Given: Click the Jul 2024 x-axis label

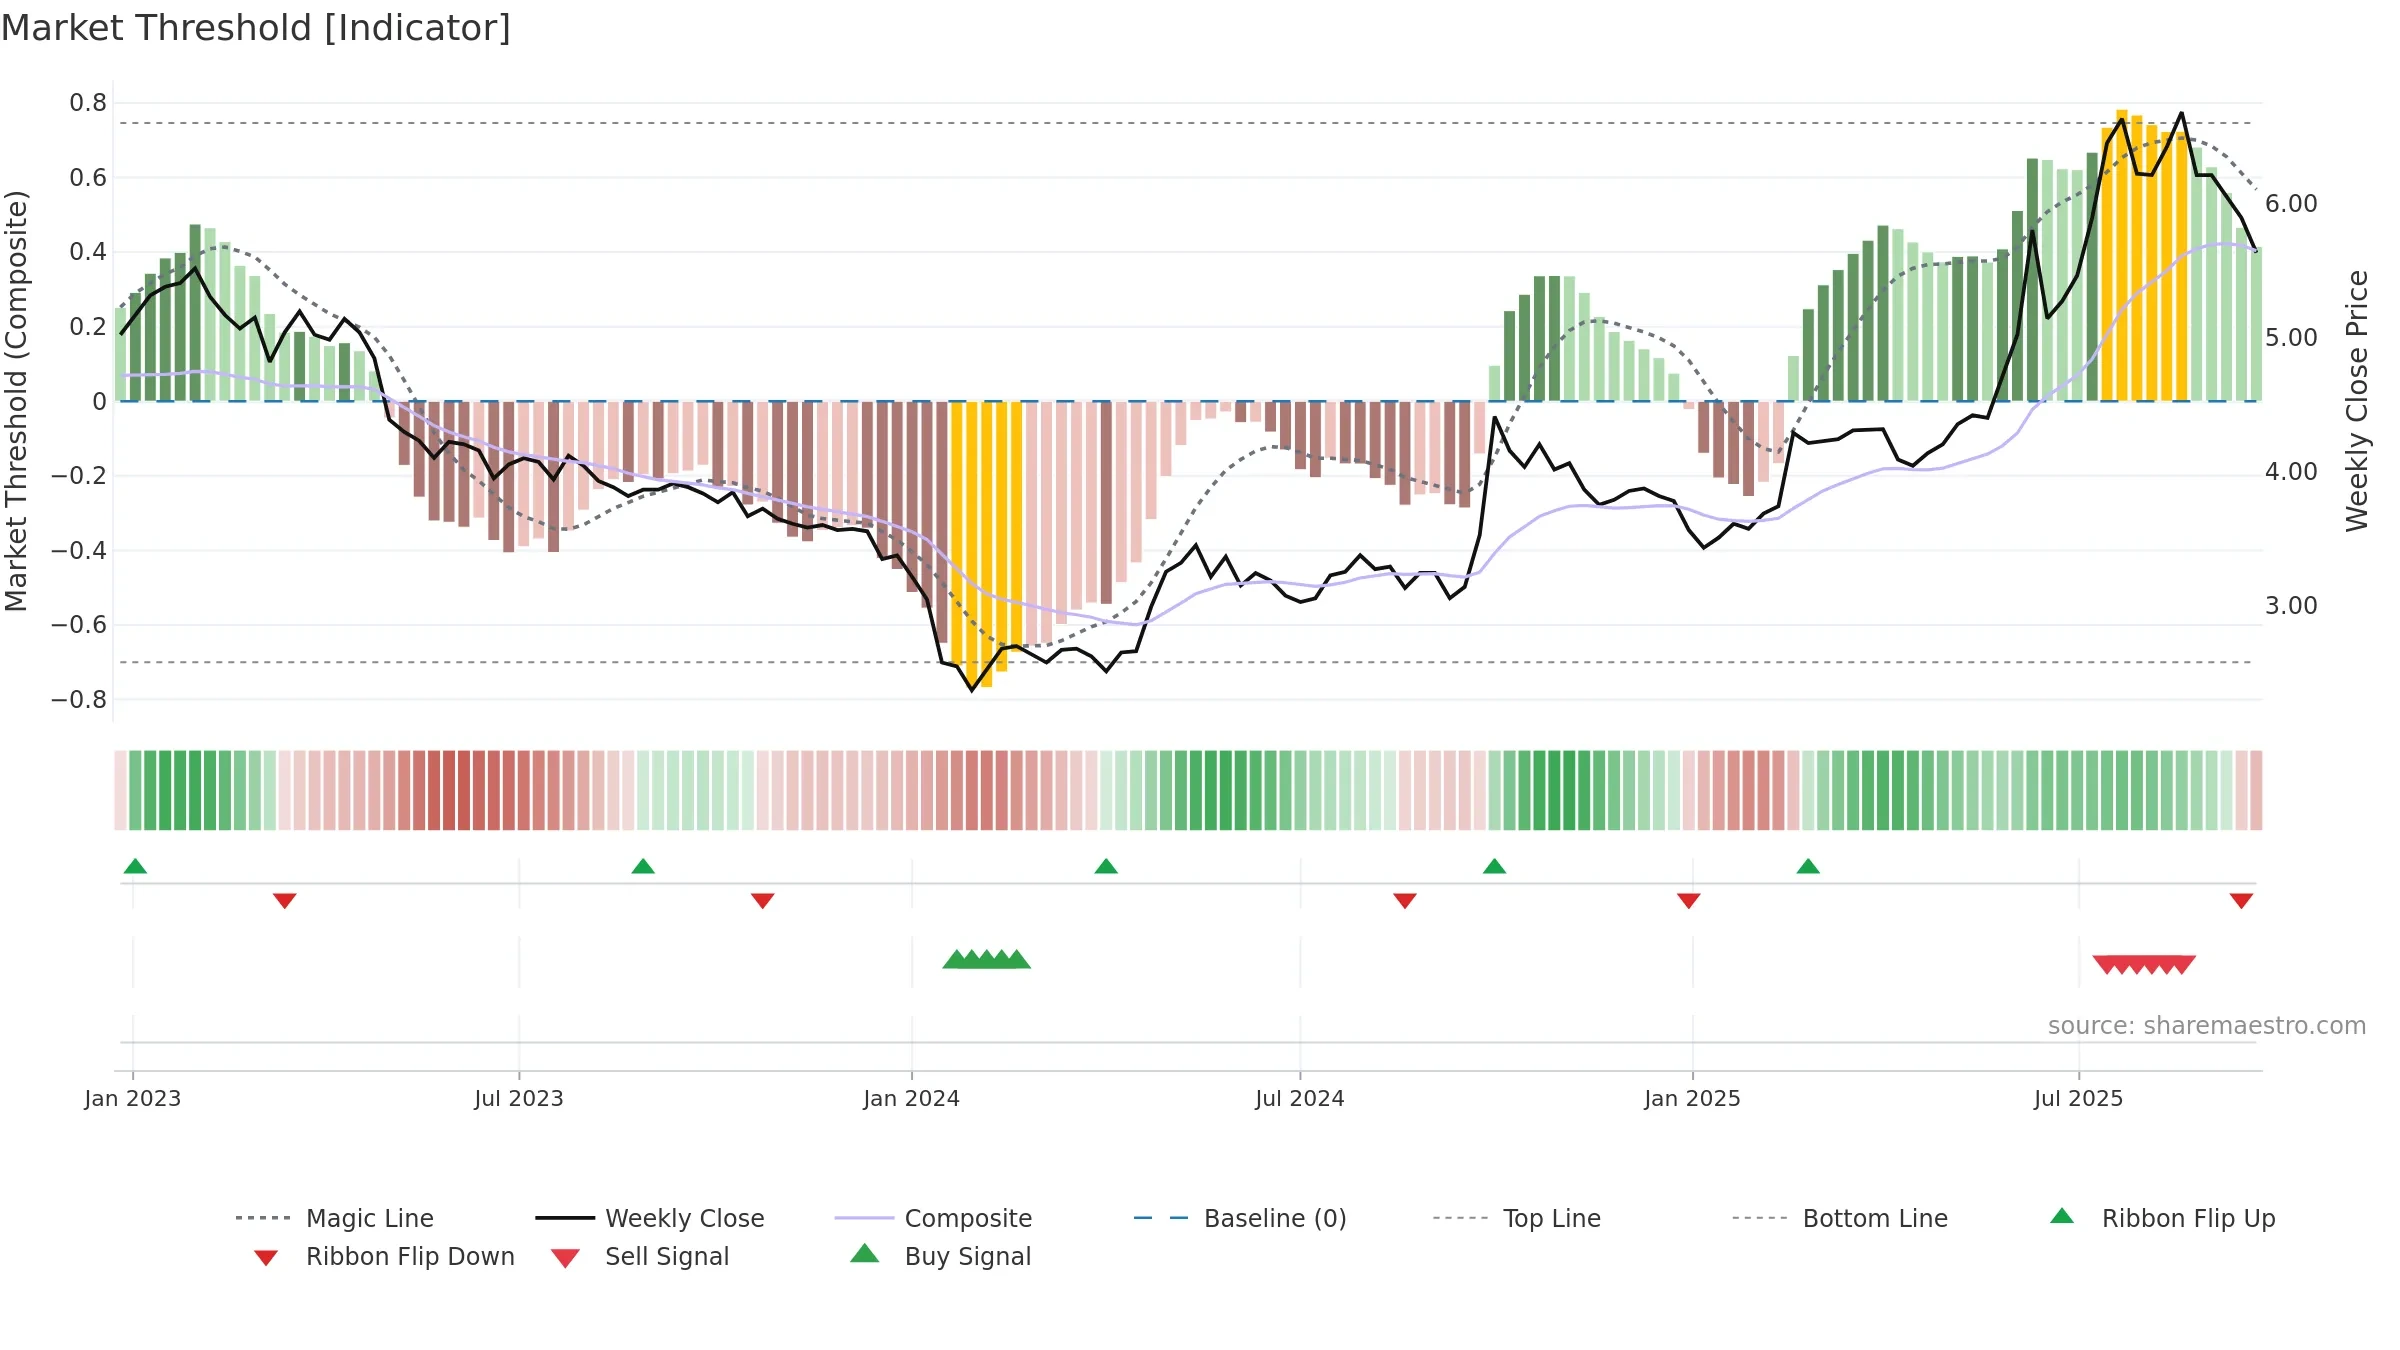Looking at the screenshot, I should coord(1300,1099).
